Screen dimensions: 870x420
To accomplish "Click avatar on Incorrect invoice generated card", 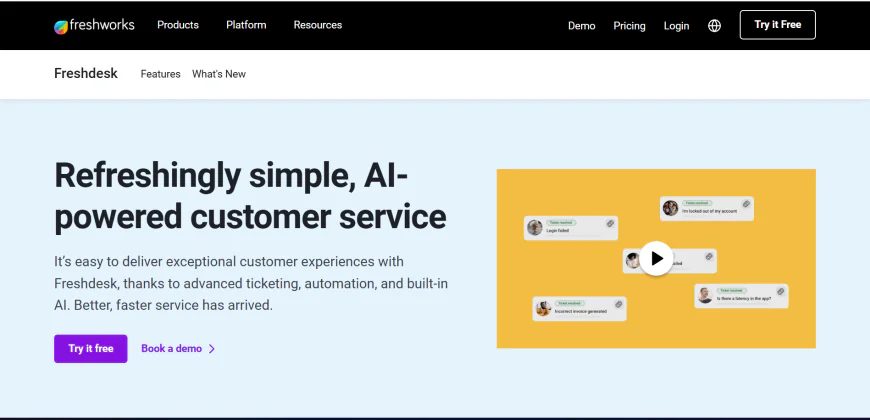I will click(x=543, y=308).
